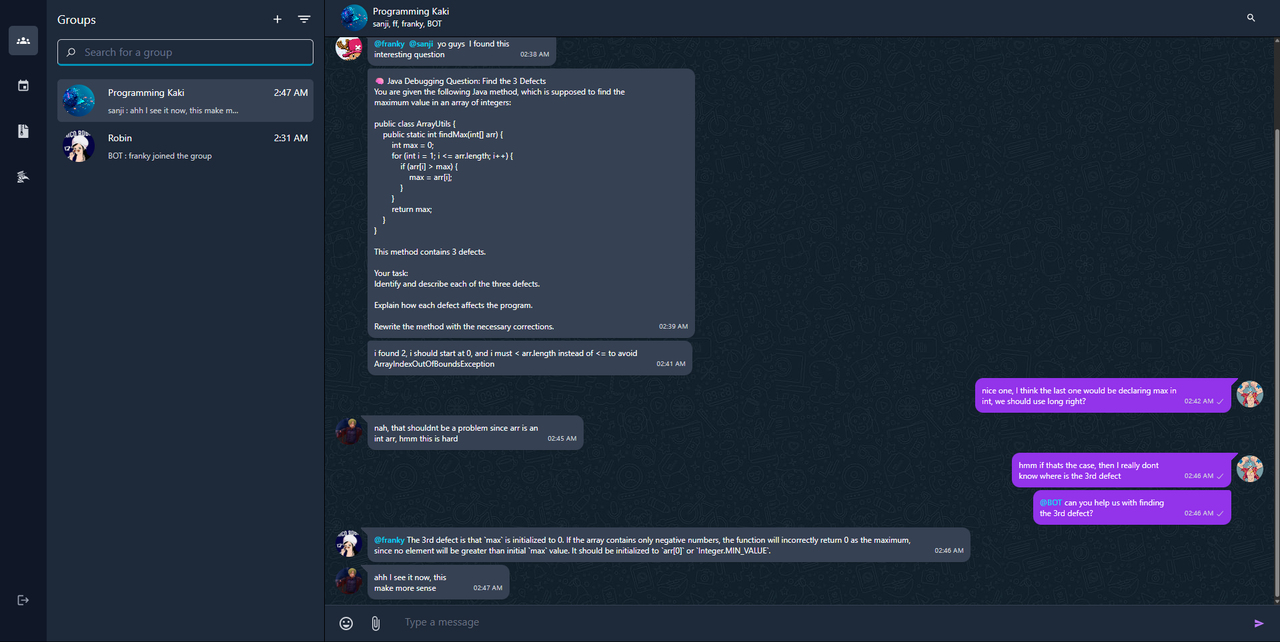Select the Programming Kaki group
Image resolution: width=1280 pixels, height=642 pixels.
click(x=185, y=101)
